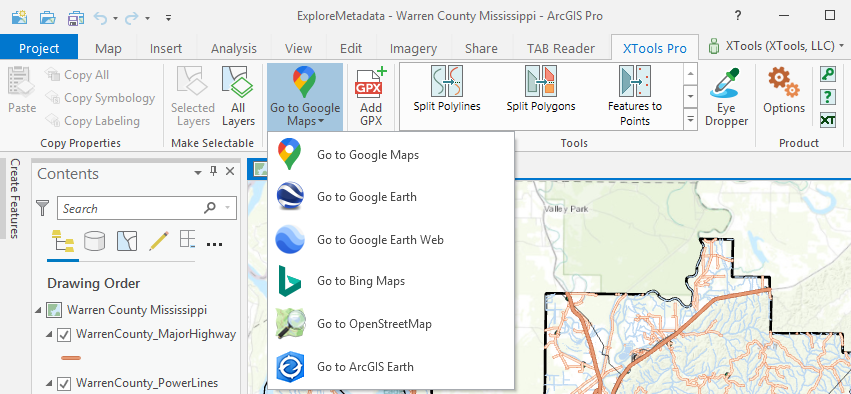Collapse the Warren County Mississippi map node
The image size is (851, 394).
38,310
